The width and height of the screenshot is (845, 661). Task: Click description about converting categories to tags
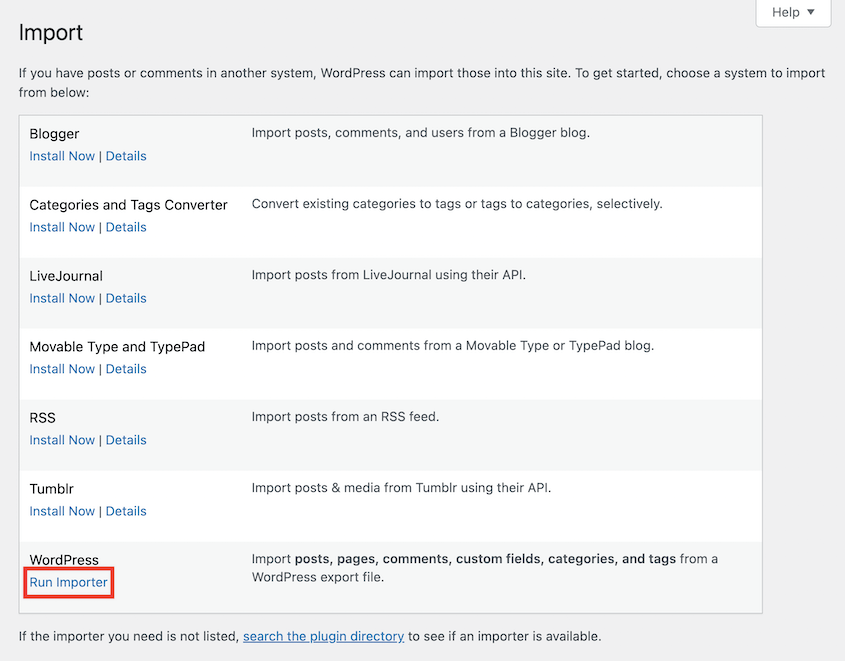pos(457,204)
